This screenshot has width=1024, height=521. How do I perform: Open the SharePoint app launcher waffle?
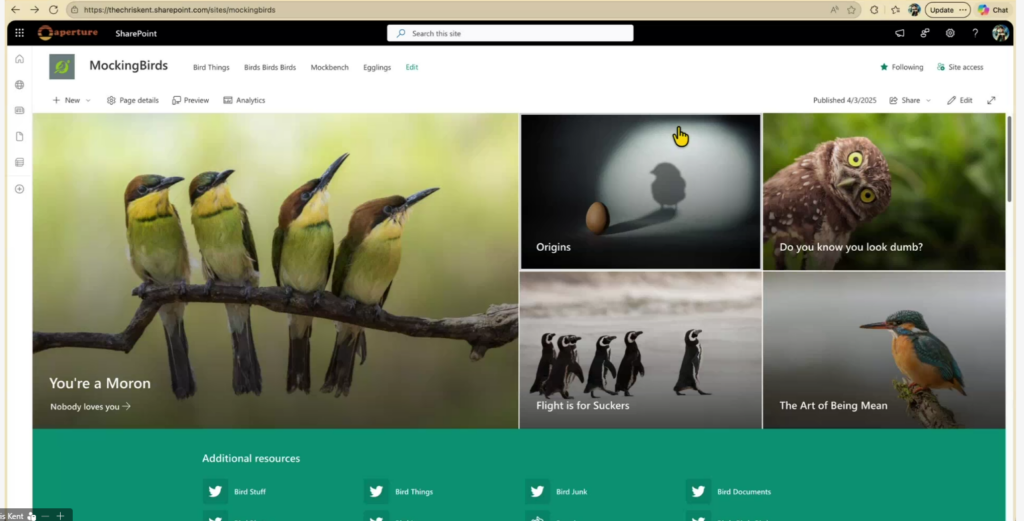pyautogui.click(x=19, y=33)
